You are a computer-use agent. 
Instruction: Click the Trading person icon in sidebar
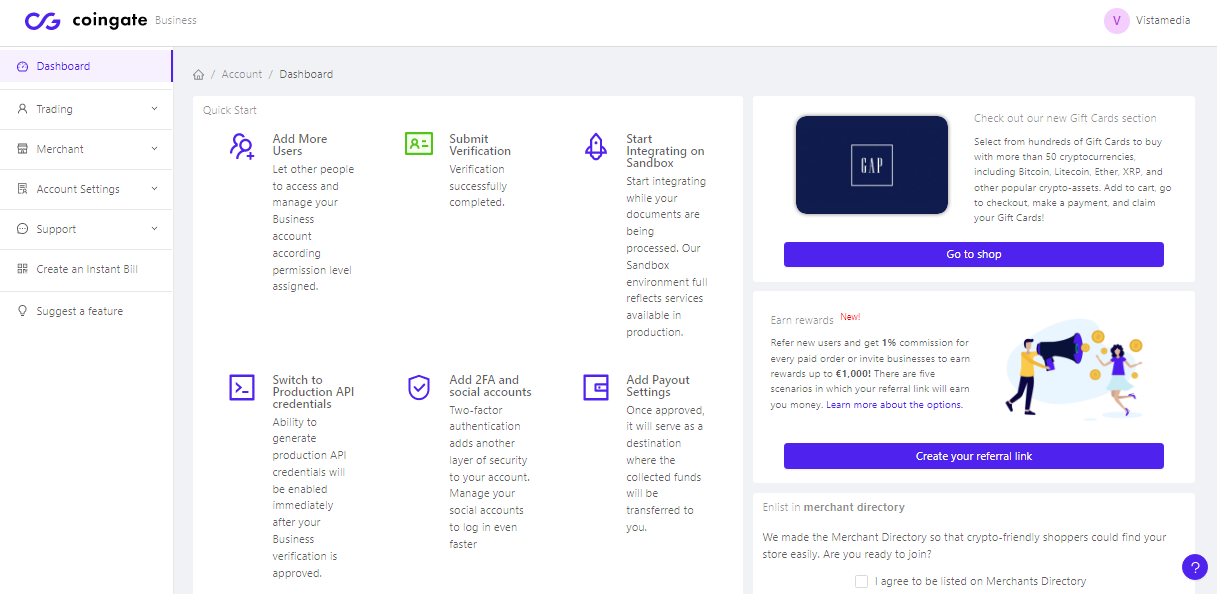[22, 109]
